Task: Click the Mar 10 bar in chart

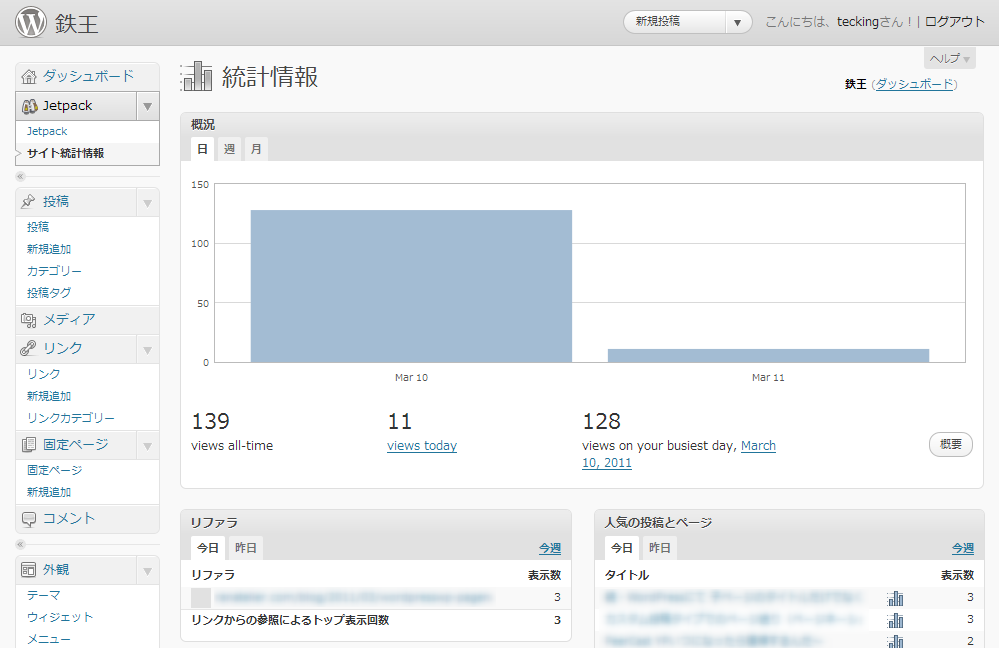Action: pyautogui.click(x=411, y=286)
